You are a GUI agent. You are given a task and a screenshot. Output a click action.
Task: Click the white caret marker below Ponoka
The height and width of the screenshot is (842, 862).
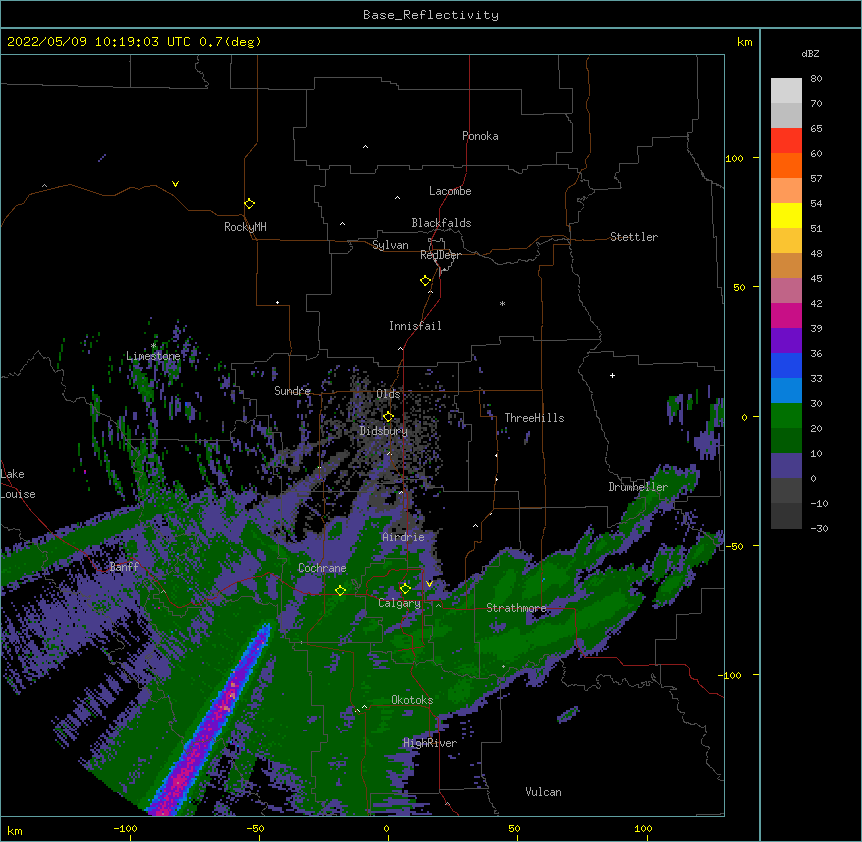coord(366,147)
